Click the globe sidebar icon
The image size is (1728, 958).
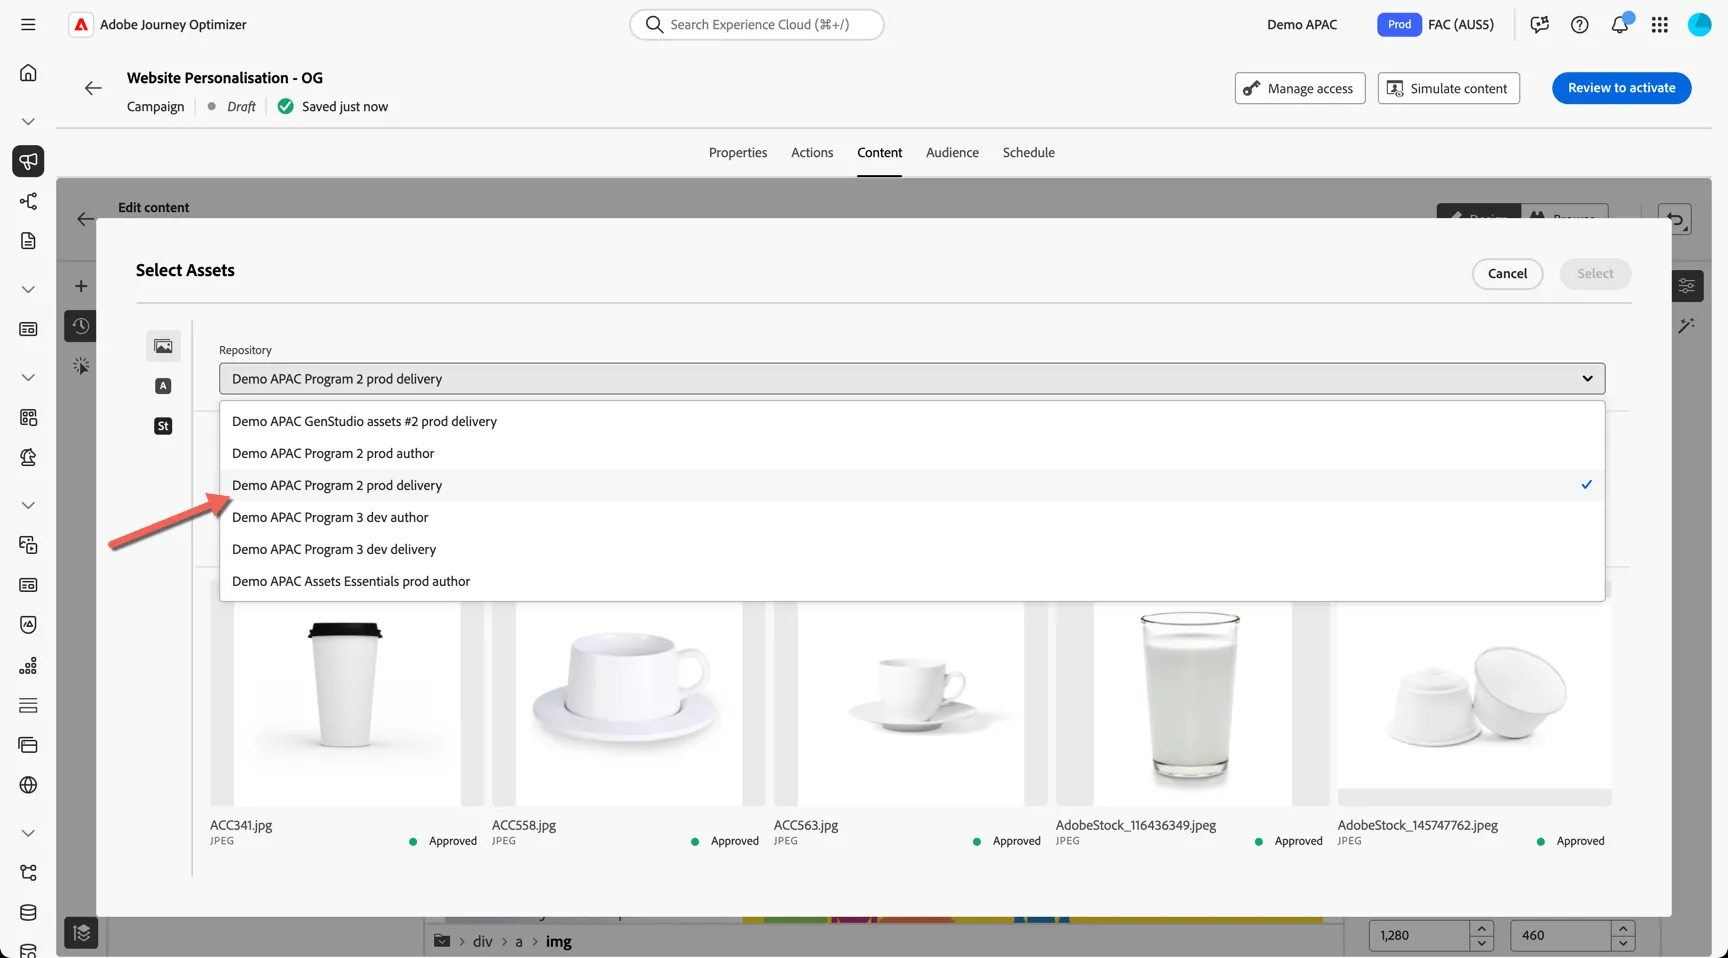click(x=28, y=785)
